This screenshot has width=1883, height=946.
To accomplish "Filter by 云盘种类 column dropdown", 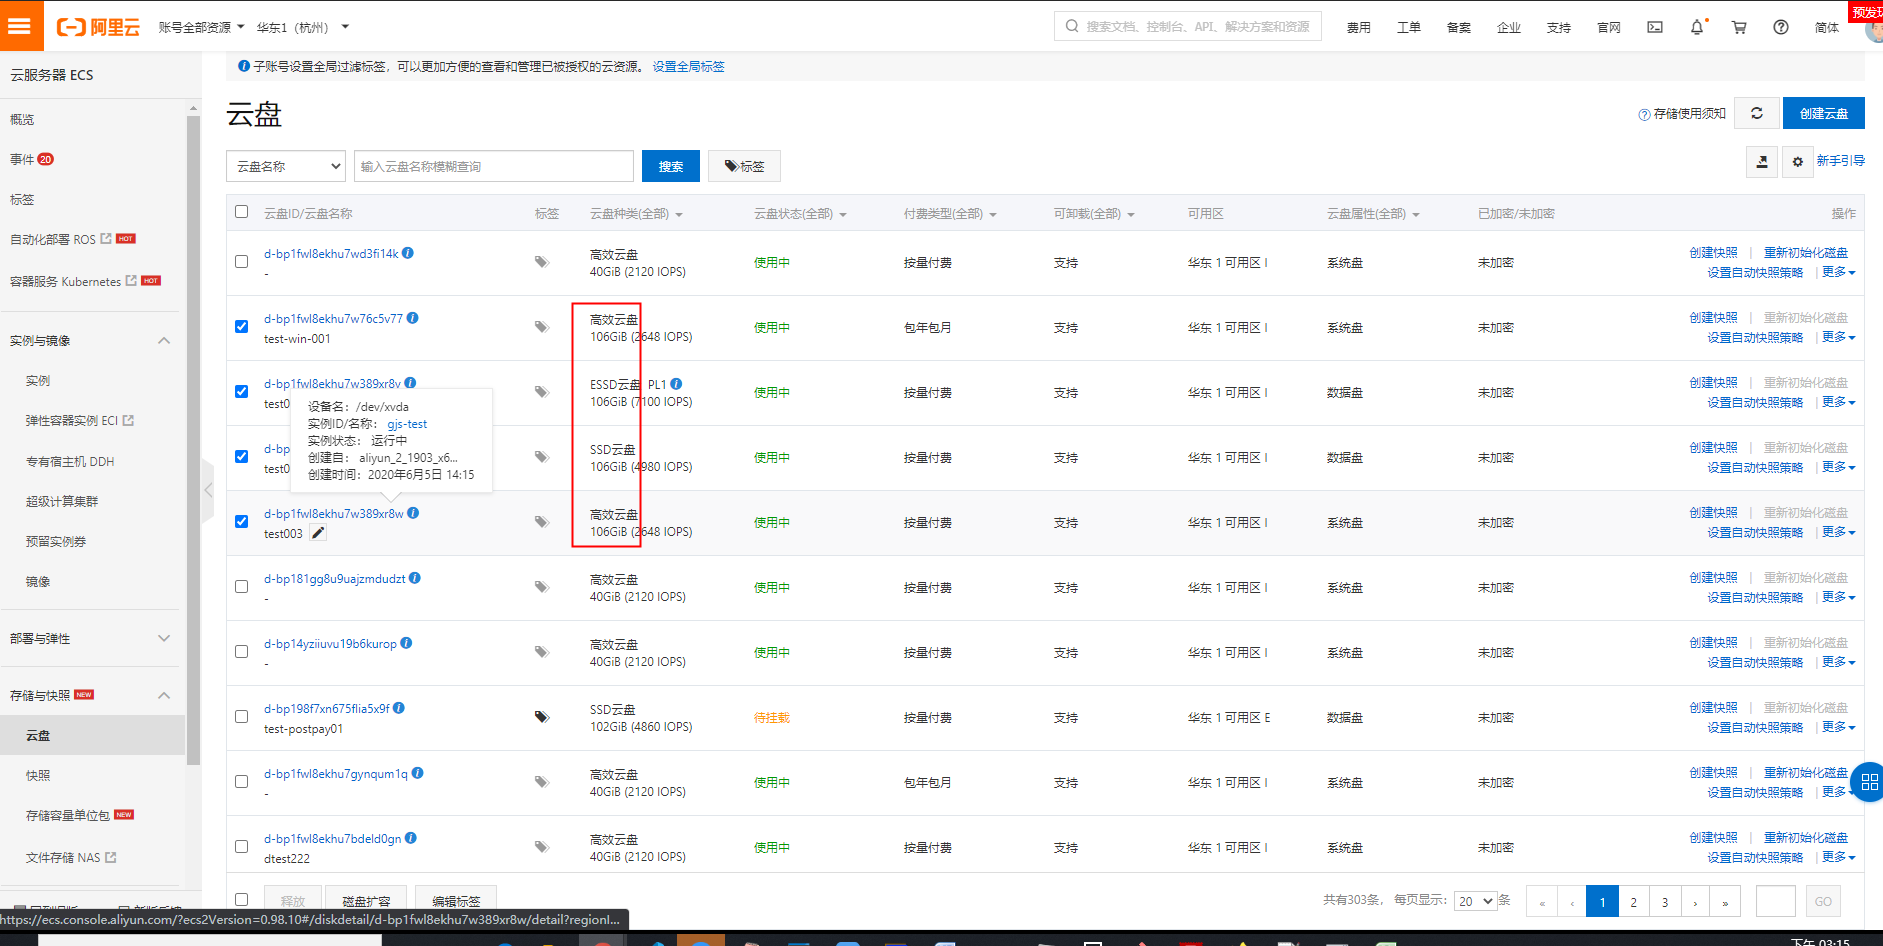I will coord(636,214).
